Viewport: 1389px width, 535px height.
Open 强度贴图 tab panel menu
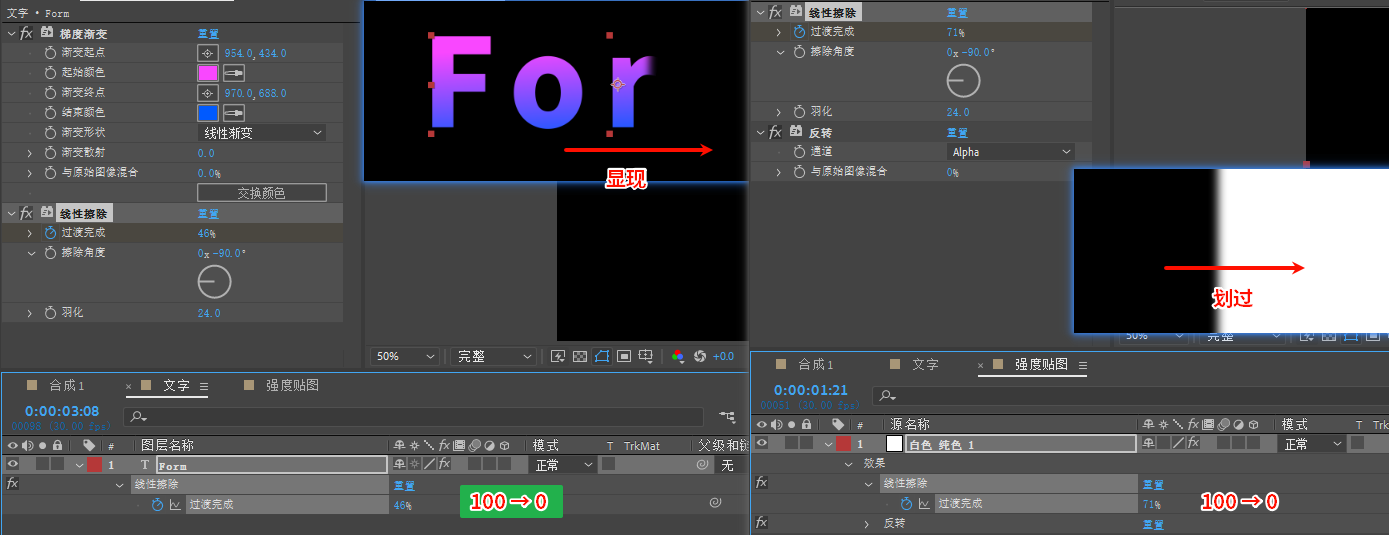pos(1082,366)
